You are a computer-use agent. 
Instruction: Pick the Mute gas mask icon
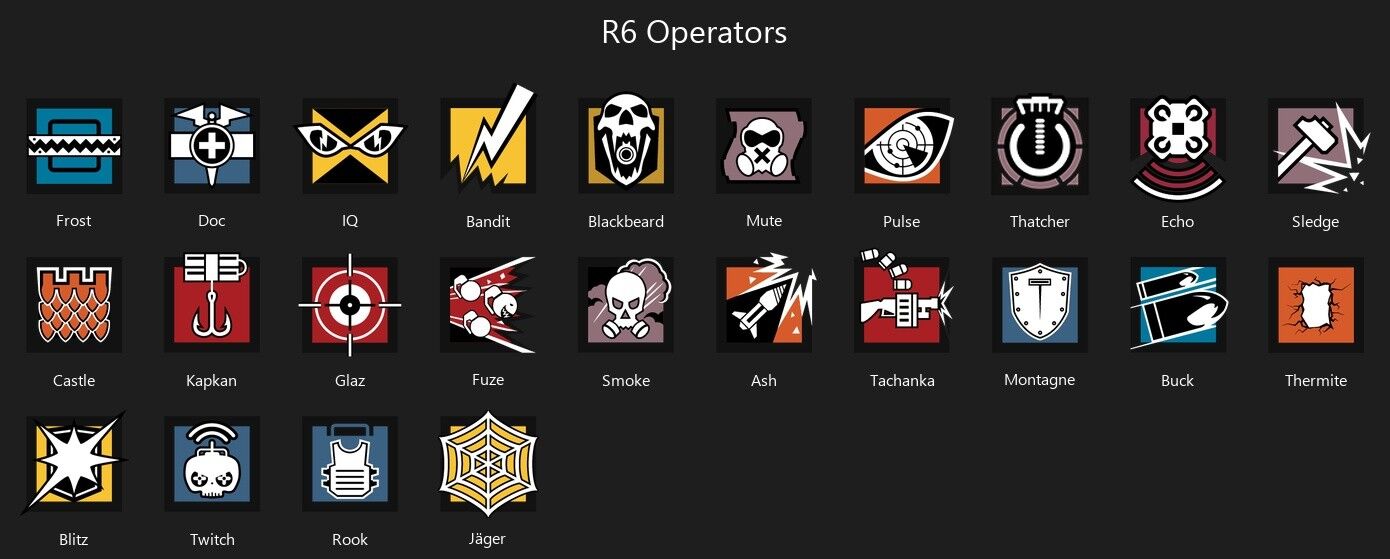[764, 146]
